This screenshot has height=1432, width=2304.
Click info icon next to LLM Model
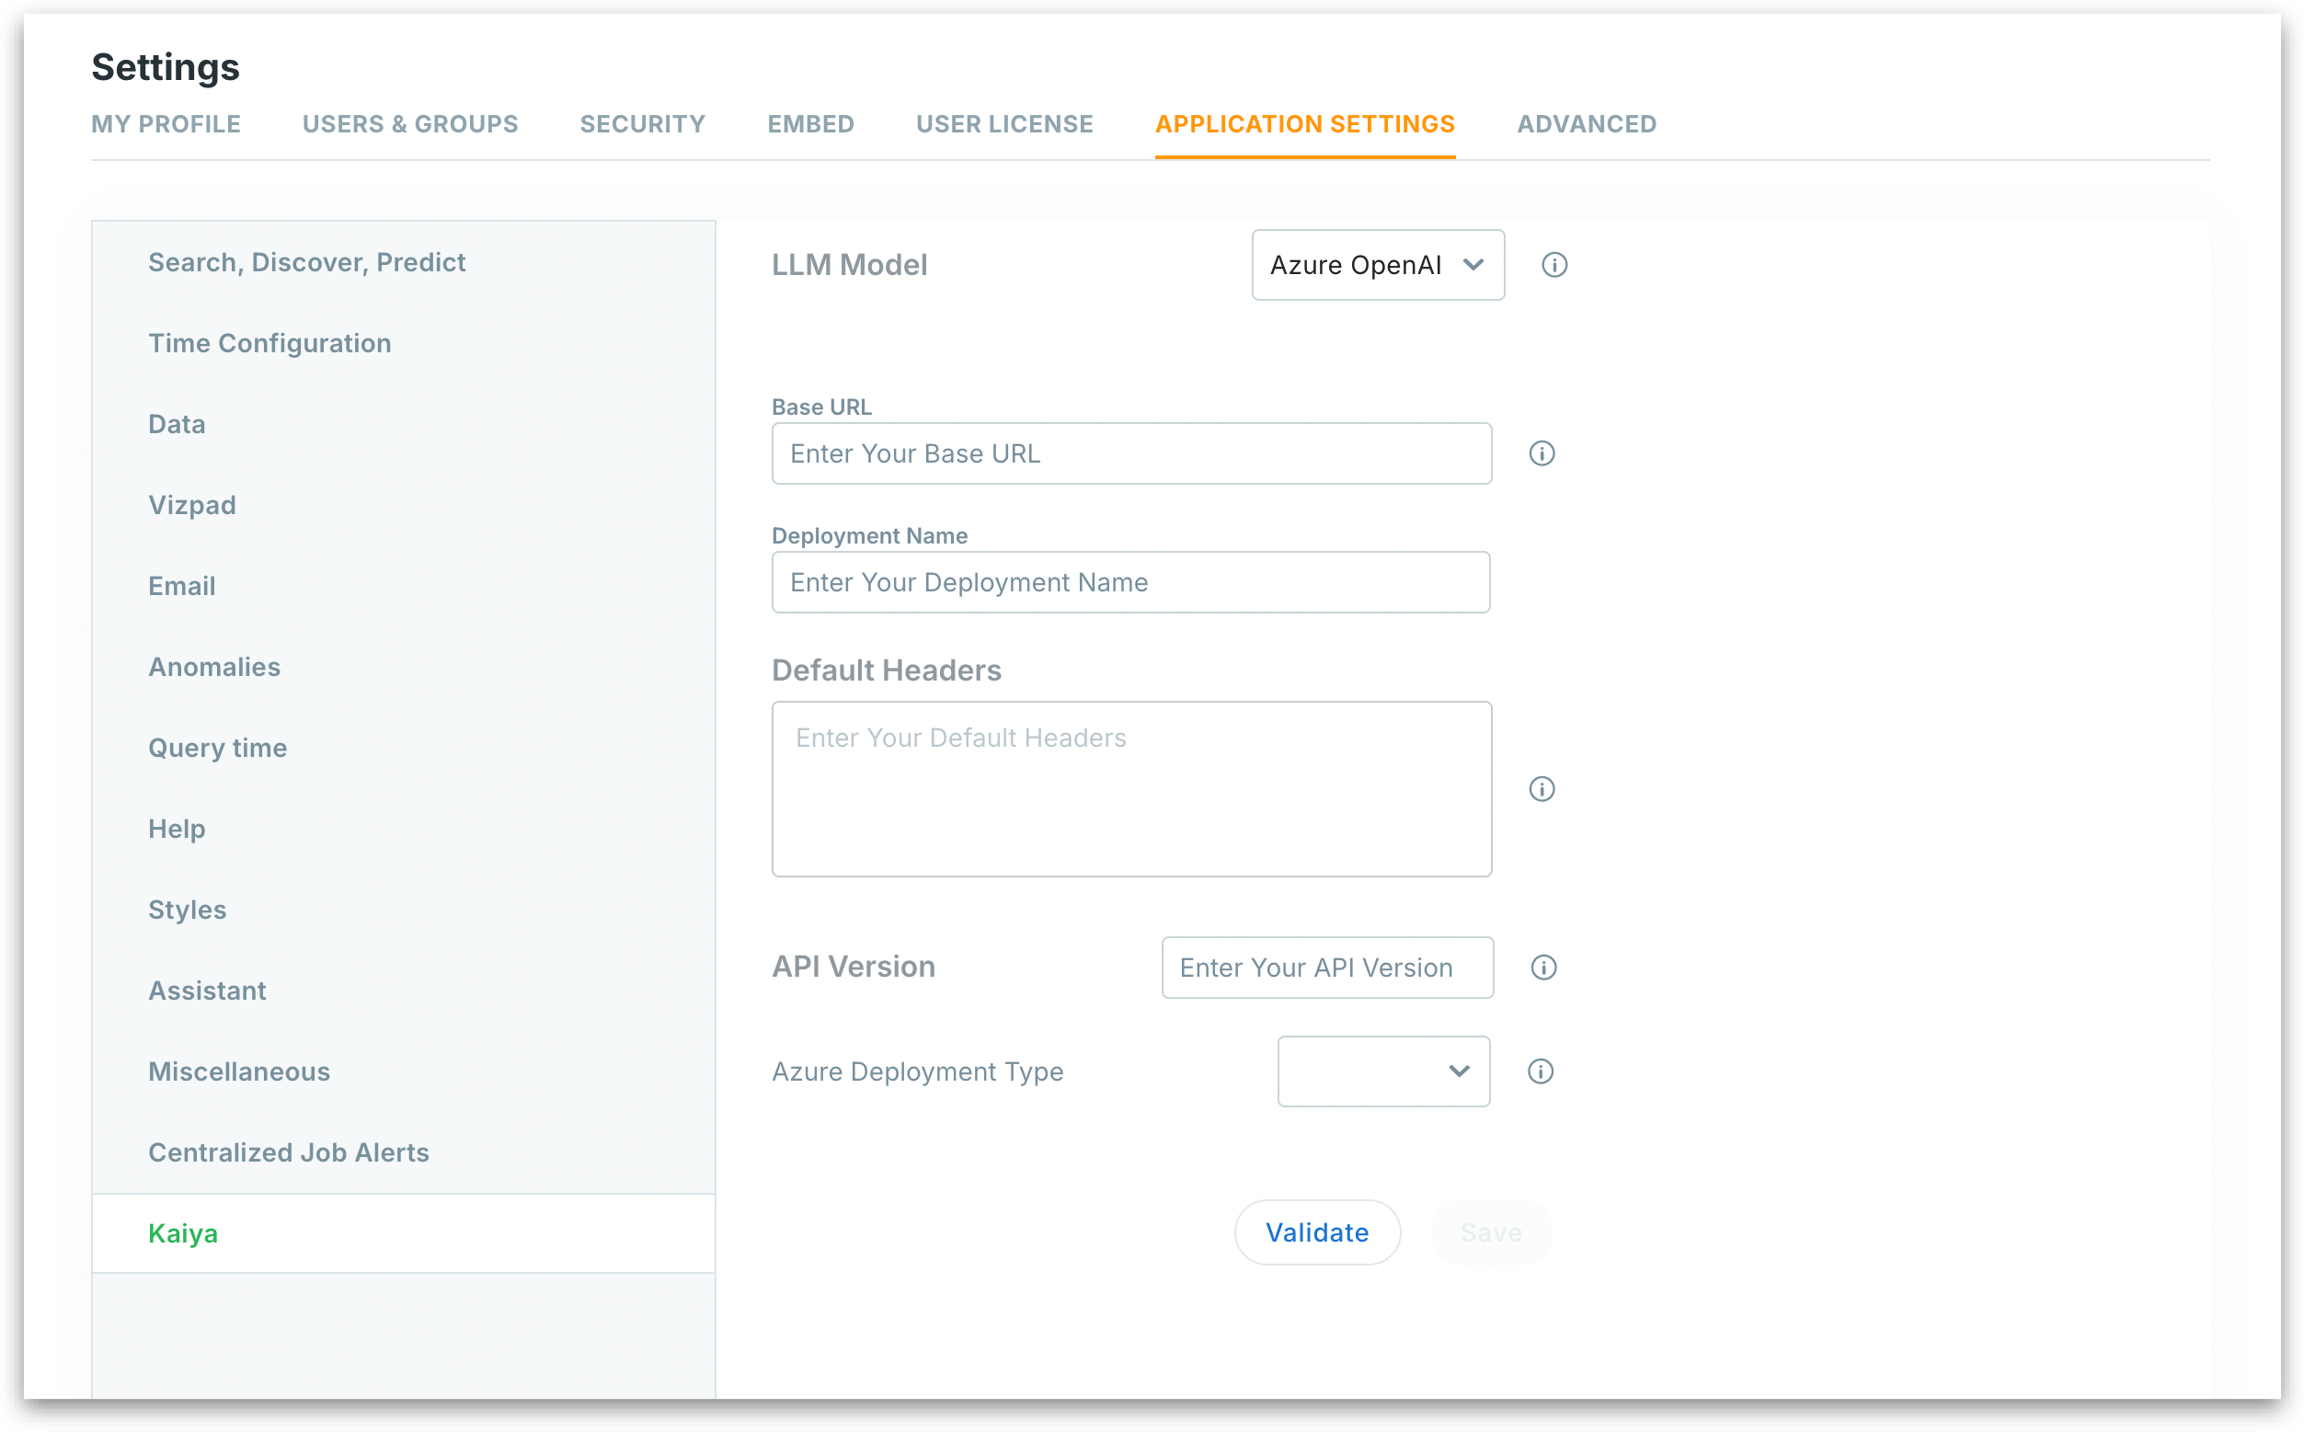1554,265
